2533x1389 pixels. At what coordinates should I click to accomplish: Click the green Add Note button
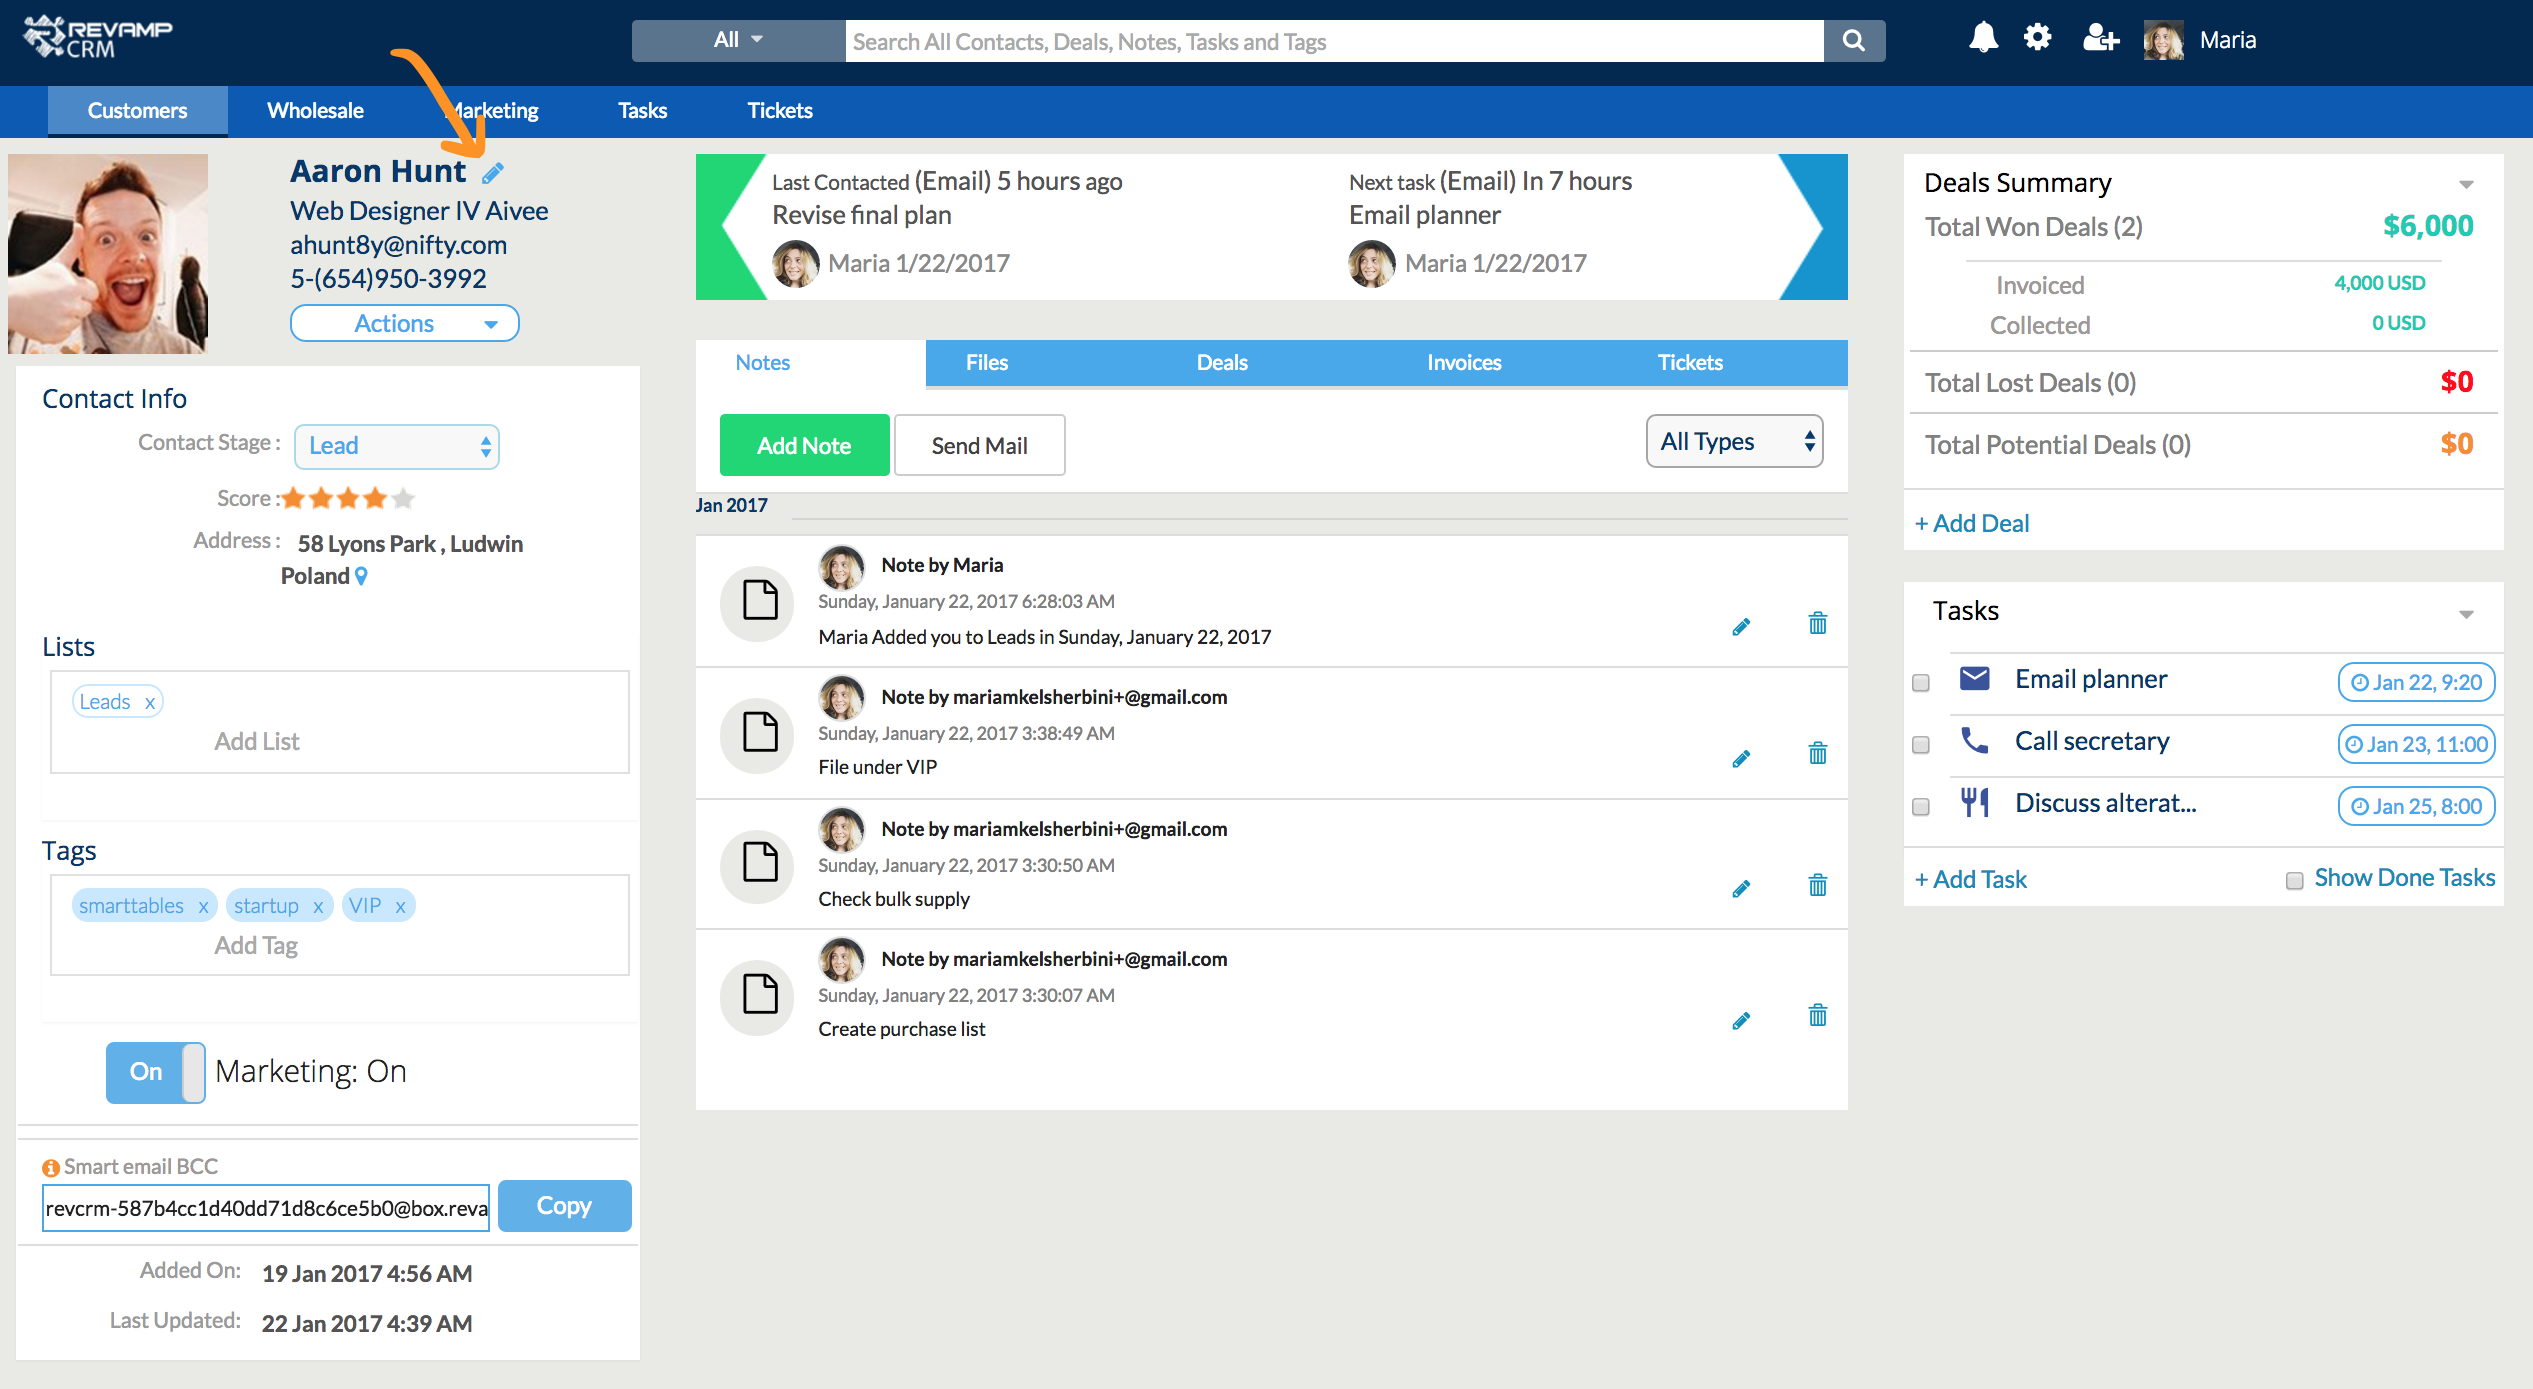(804, 446)
